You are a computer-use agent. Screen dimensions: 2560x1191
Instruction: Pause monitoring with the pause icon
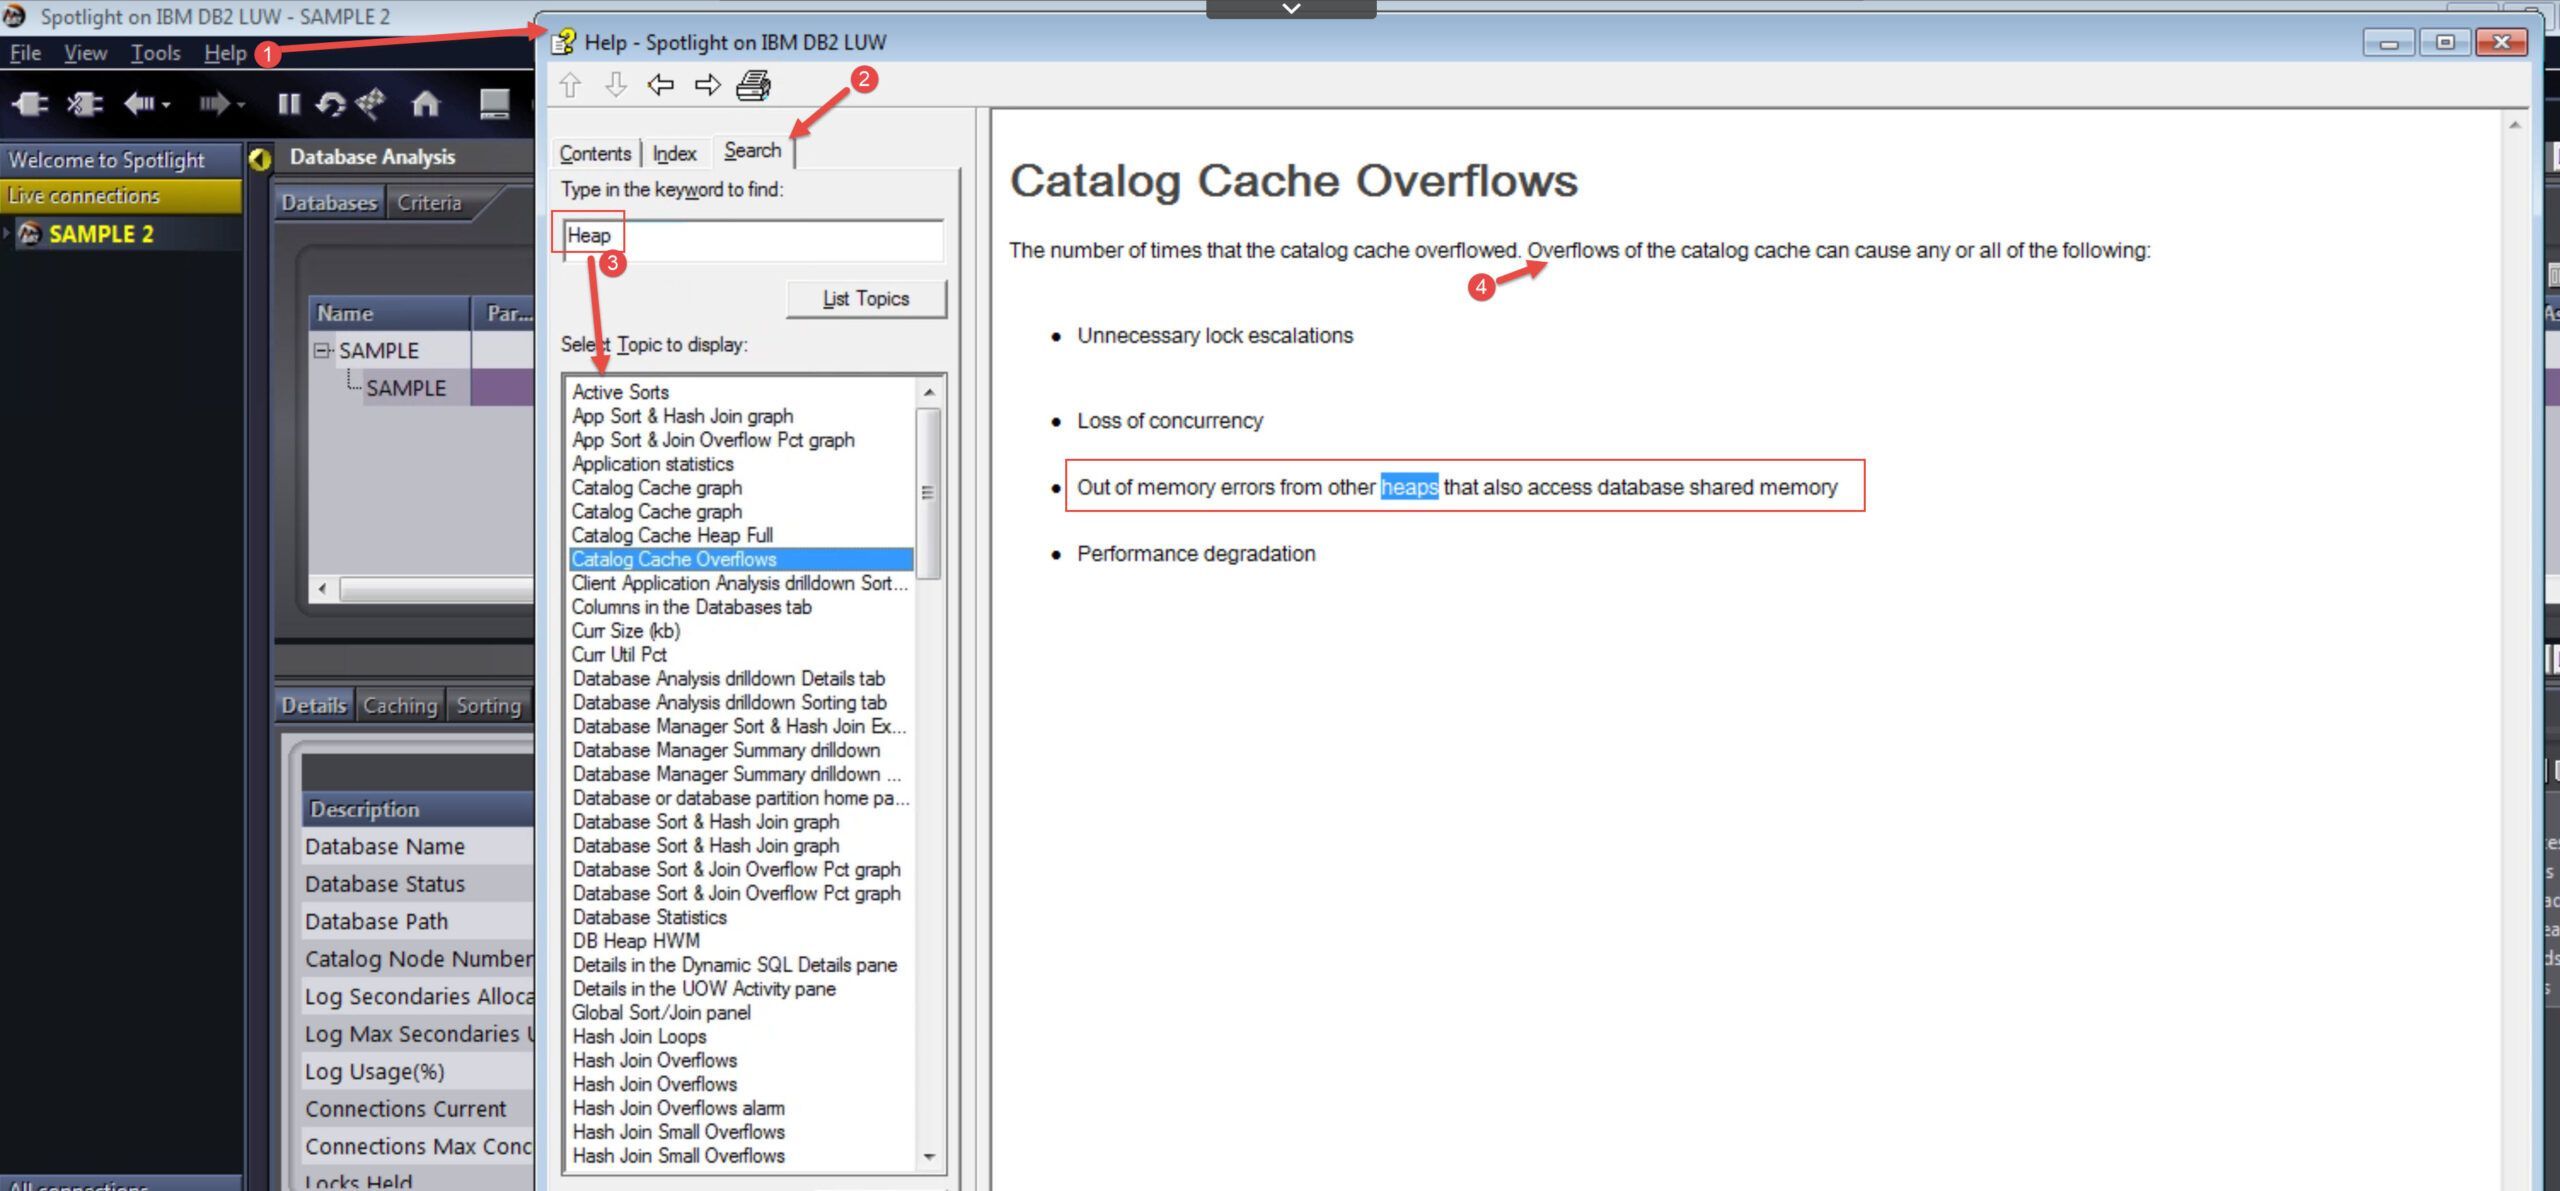289,103
